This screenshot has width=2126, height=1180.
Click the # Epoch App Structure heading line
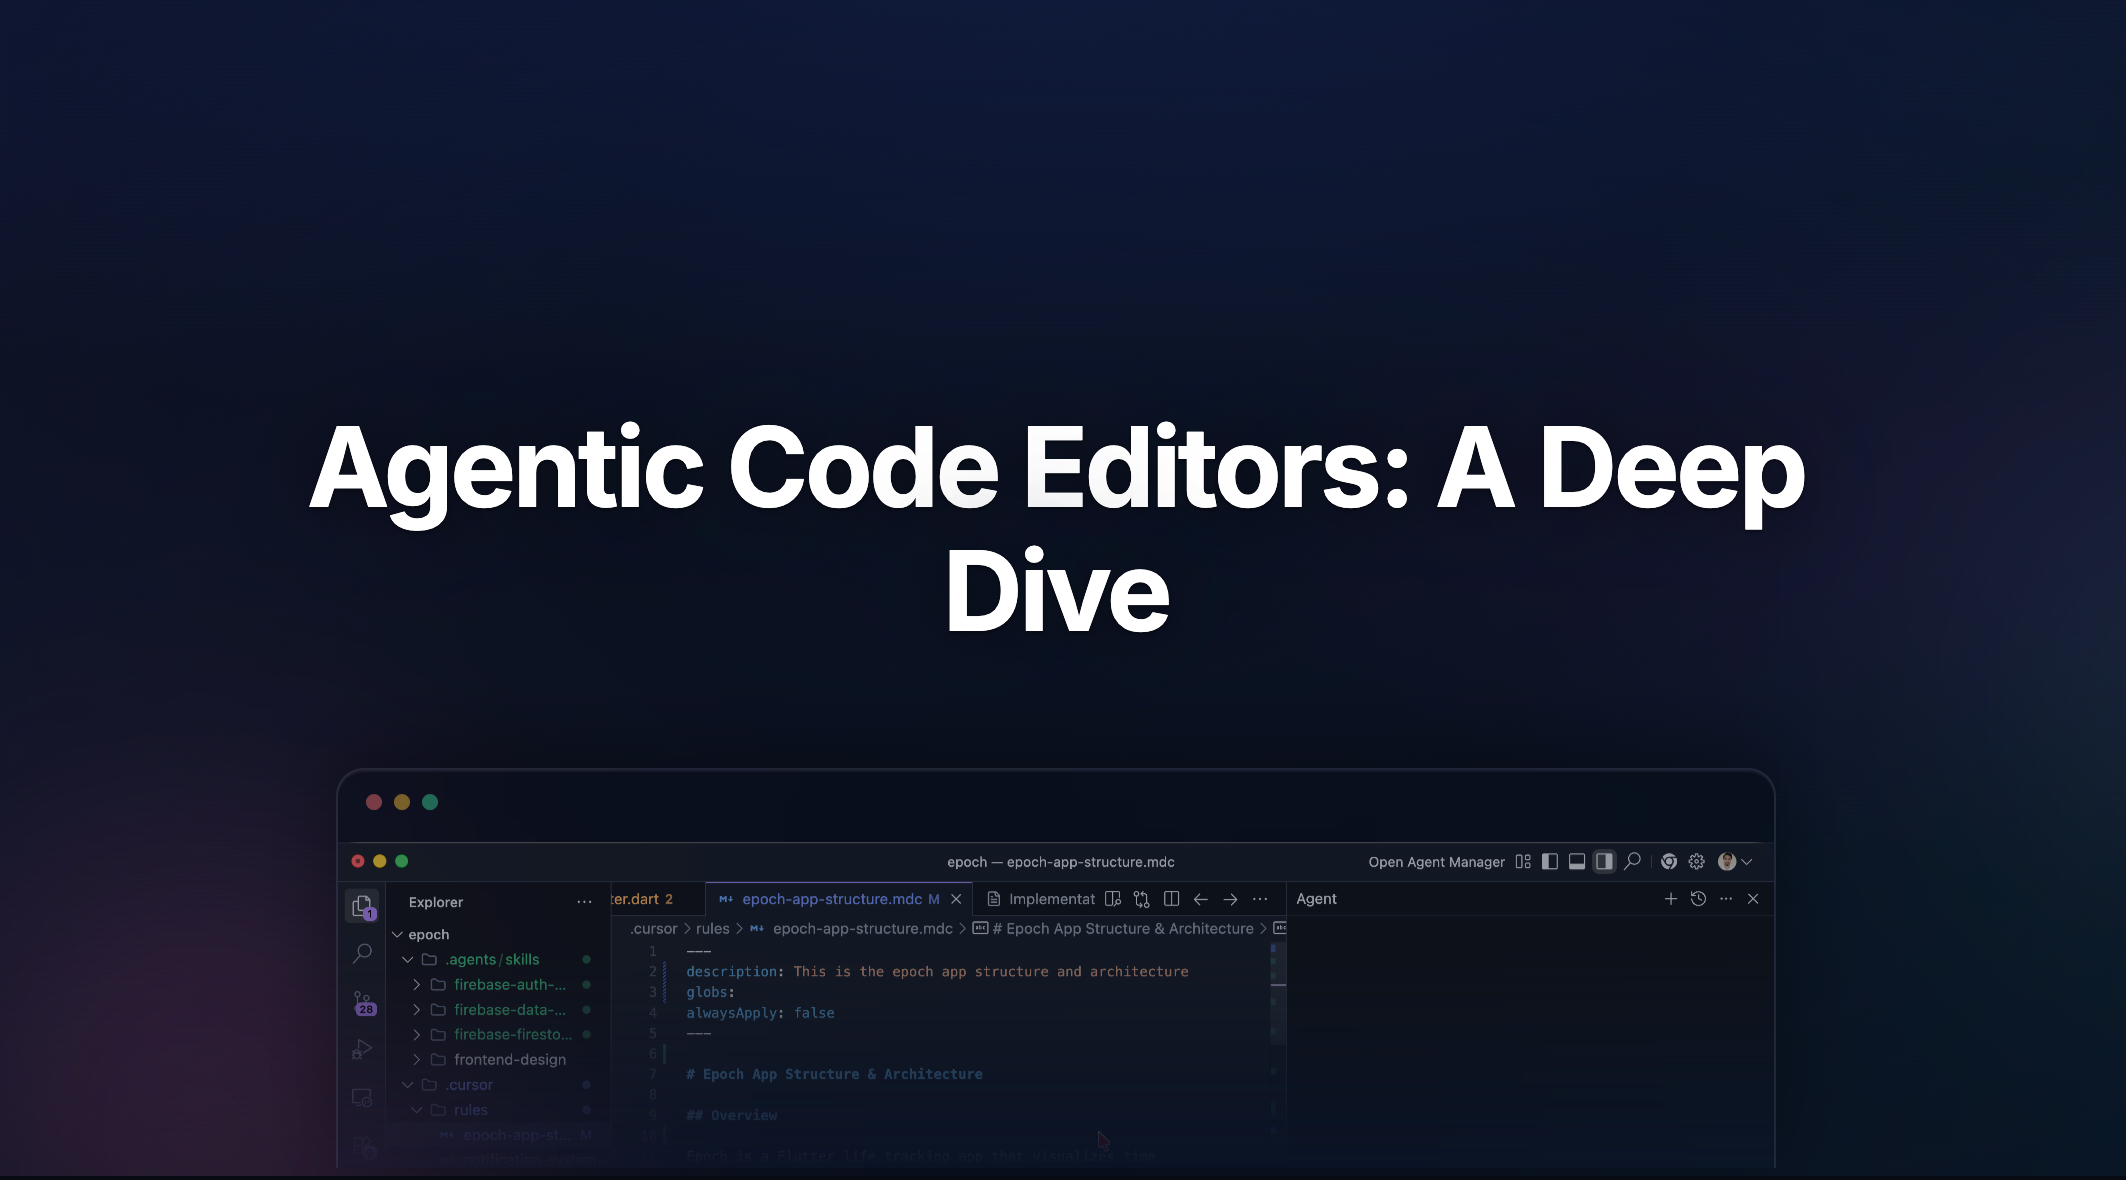tap(834, 1074)
